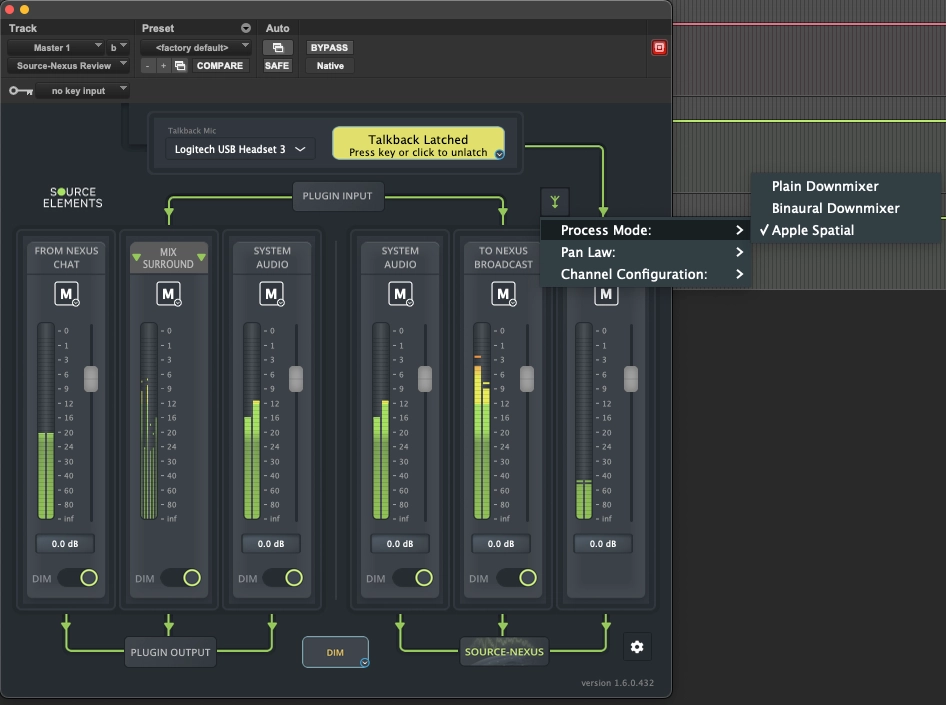Click the left System Audio fader handle

296,379
